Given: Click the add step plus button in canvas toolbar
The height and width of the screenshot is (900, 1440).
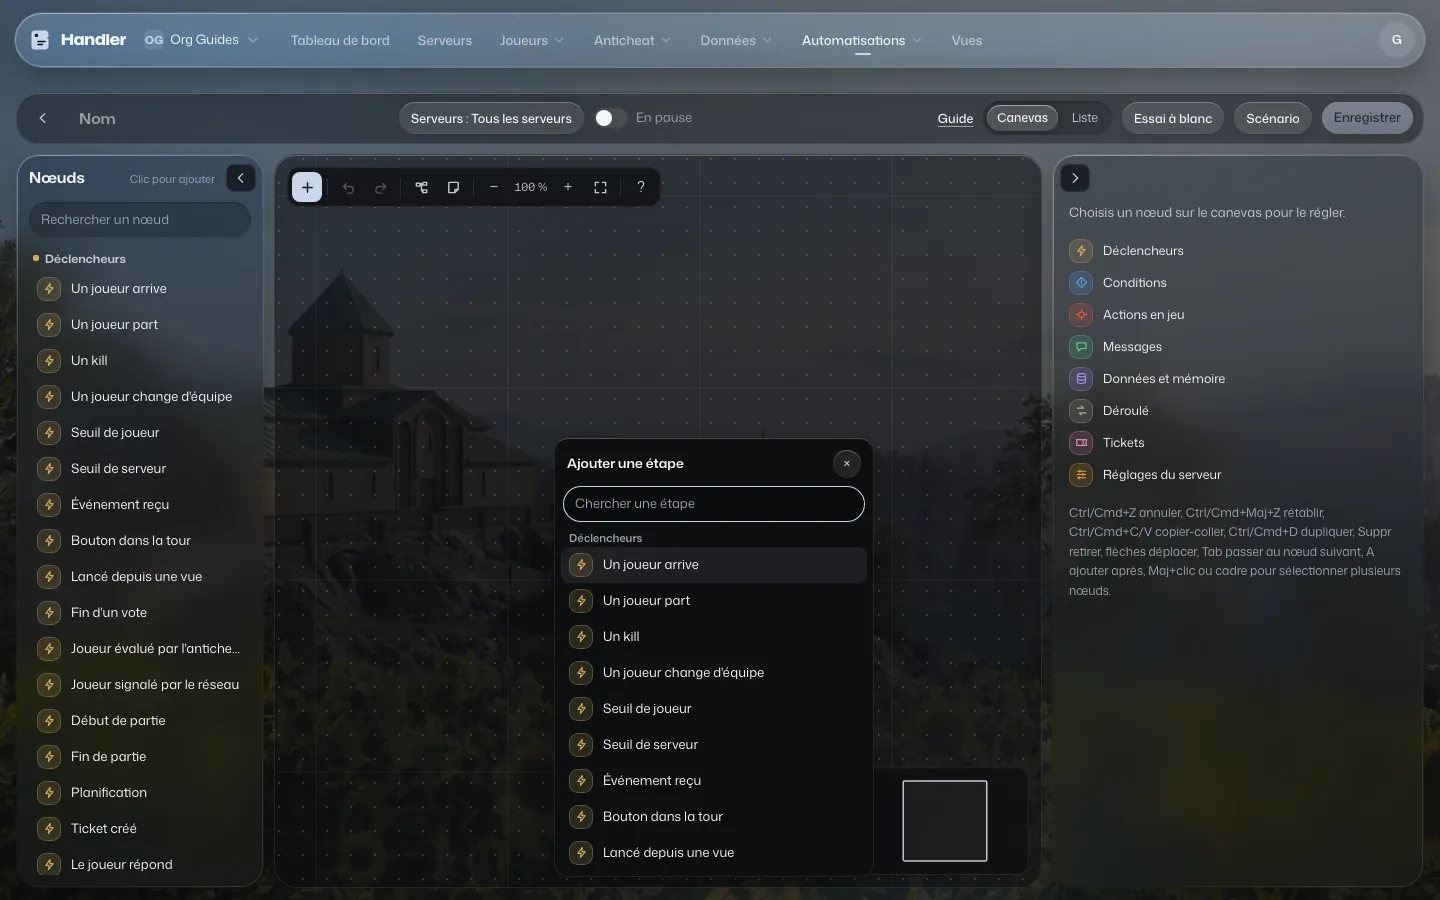Looking at the screenshot, I should pos(307,187).
